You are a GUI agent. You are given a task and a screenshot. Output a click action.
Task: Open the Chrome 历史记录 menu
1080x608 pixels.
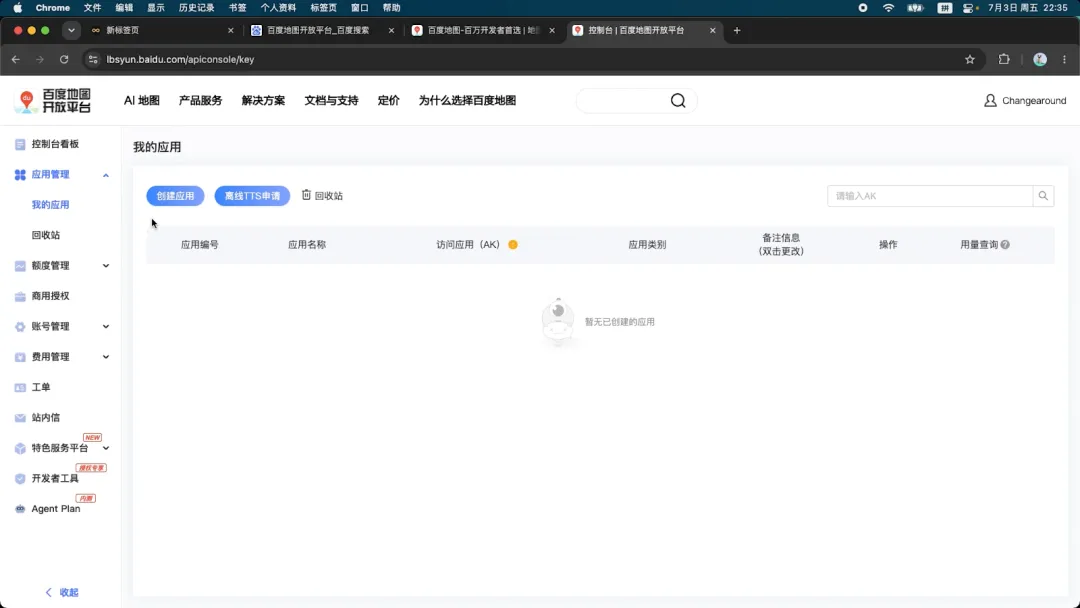[196, 8]
